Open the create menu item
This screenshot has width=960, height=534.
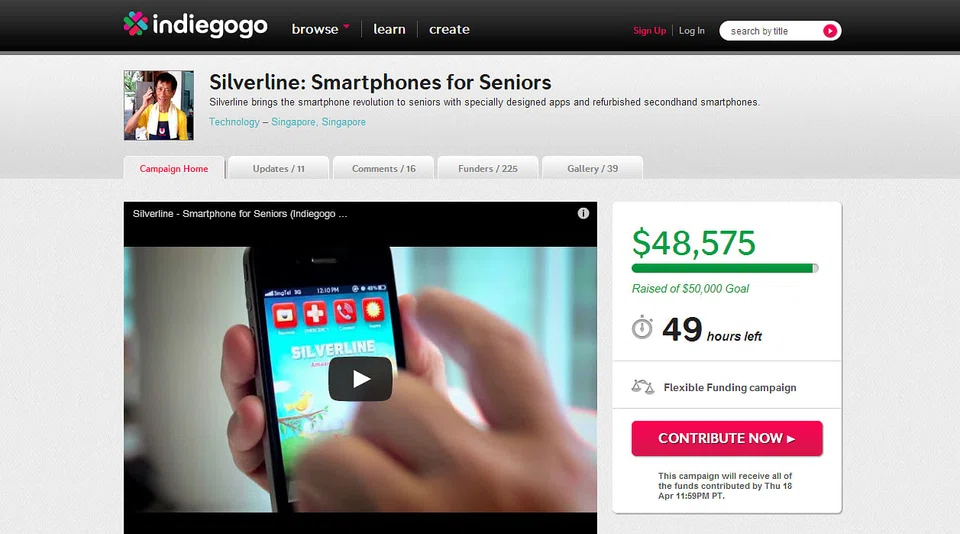[x=449, y=29]
